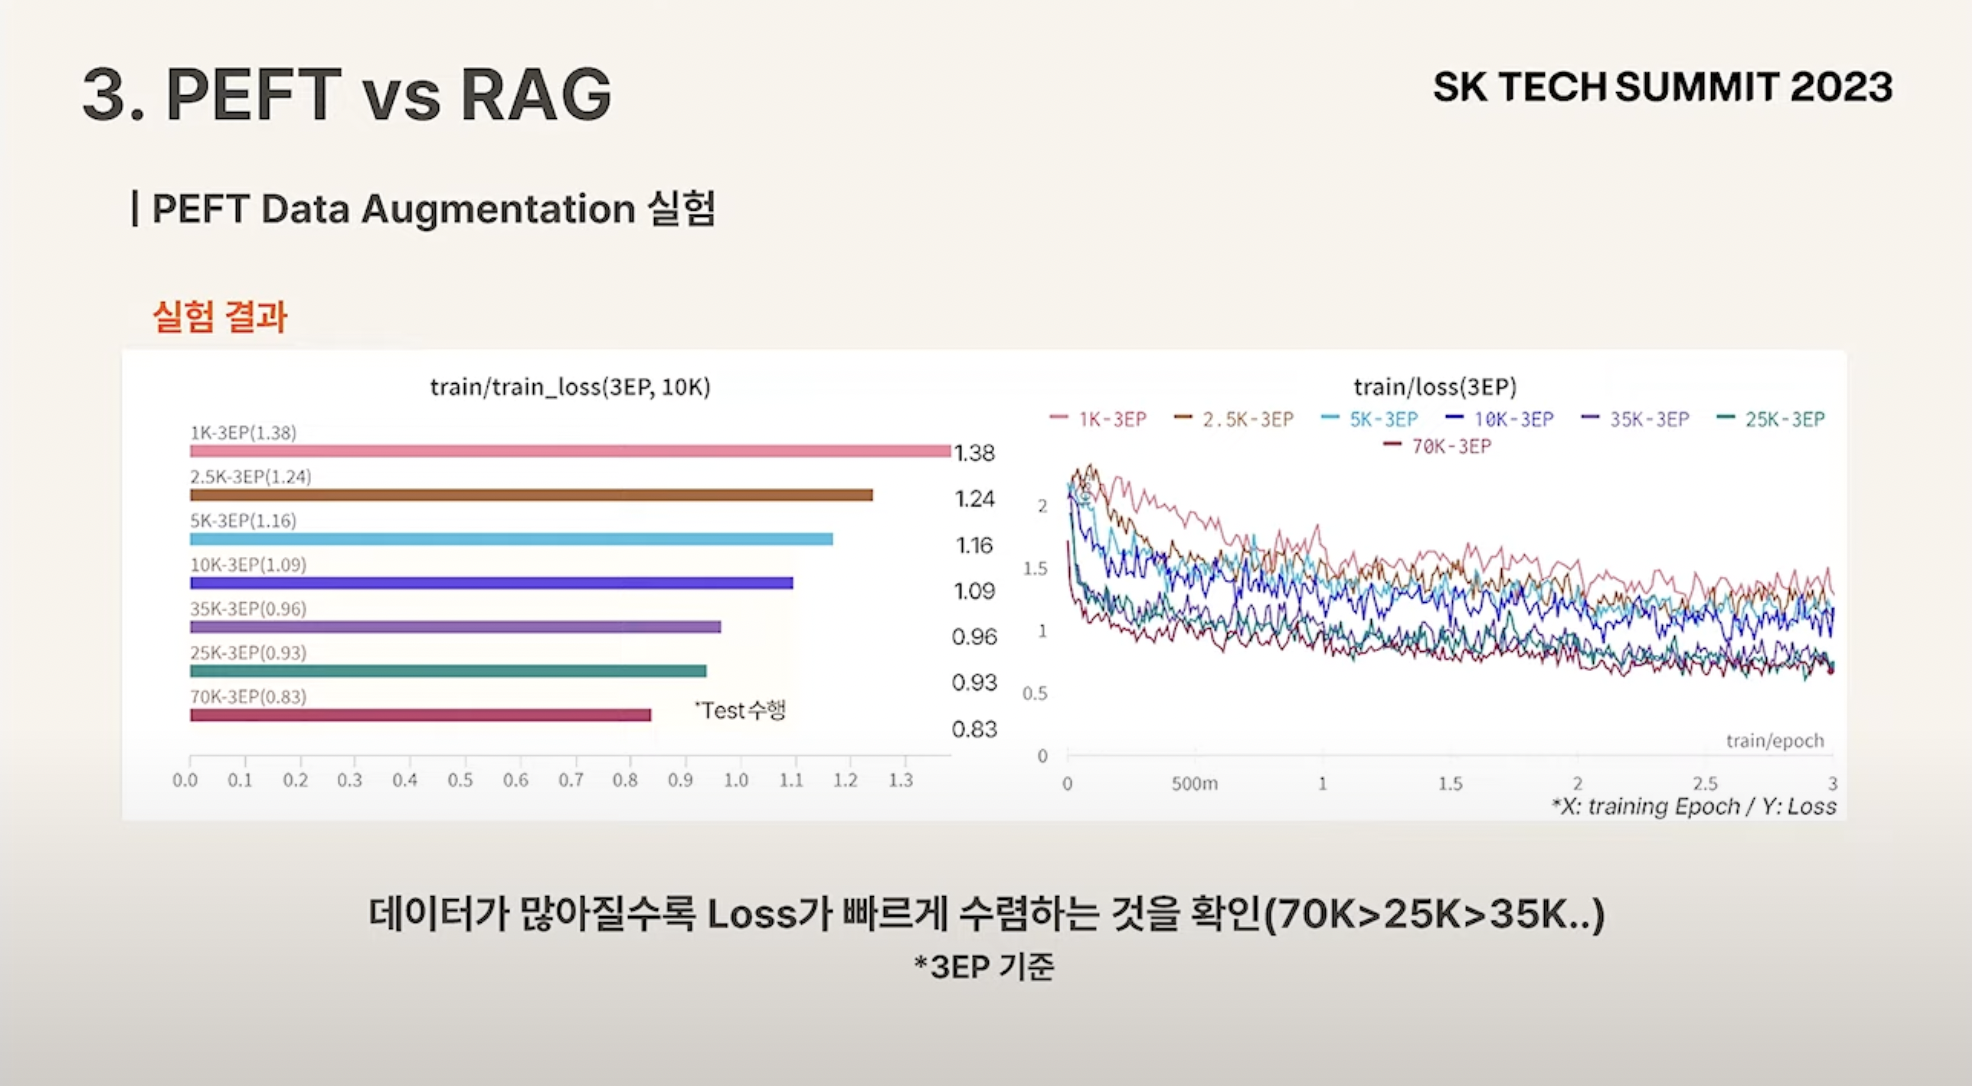Click the teal 25K-3EP bar
Viewport: 1972px width, 1086px height.
[x=448, y=671]
